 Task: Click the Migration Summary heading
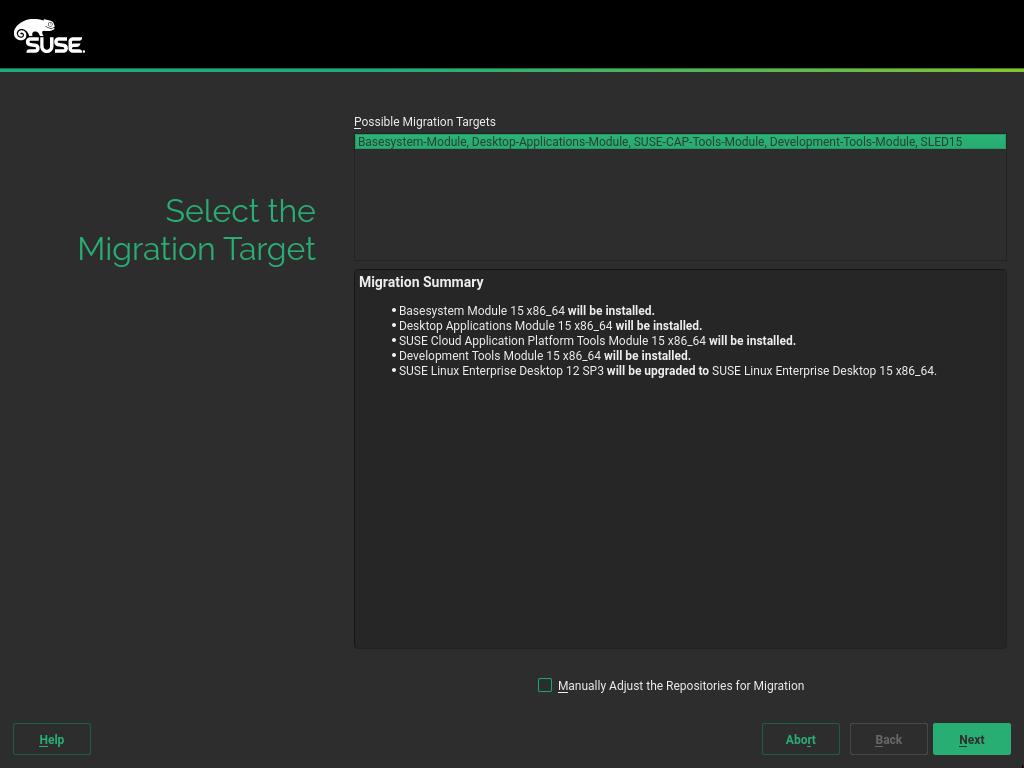pyautogui.click(x=421, y=282)
